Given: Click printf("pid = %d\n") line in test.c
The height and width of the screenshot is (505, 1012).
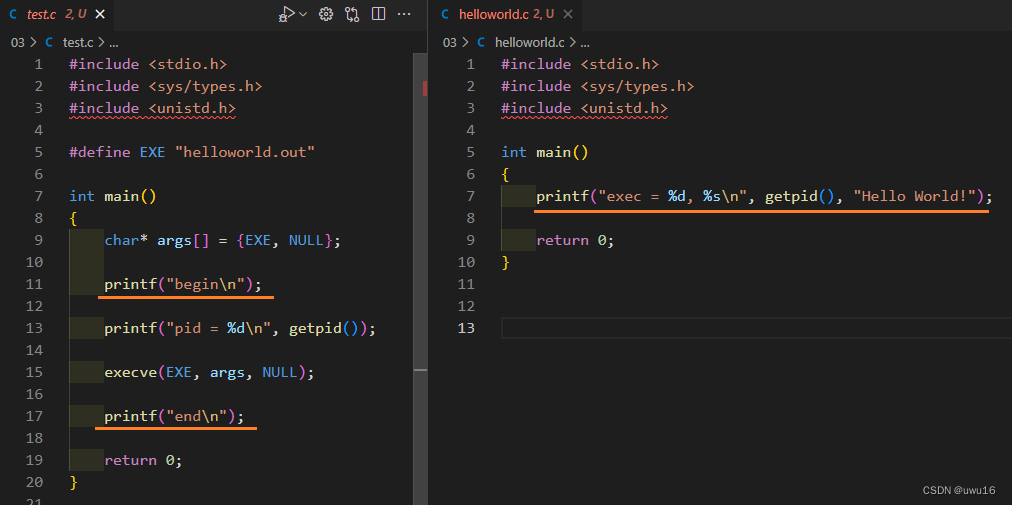Looking at the screenshot, I should (240, 328).
